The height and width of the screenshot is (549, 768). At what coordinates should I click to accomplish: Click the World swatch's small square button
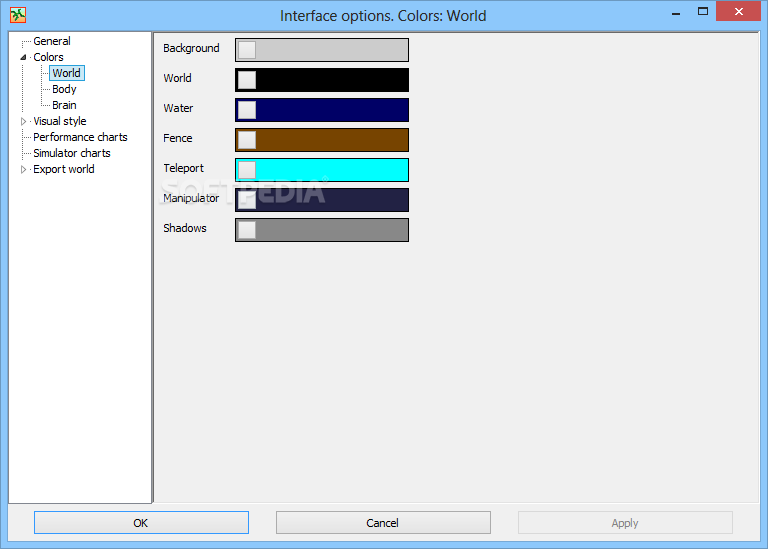click(247, 80)
